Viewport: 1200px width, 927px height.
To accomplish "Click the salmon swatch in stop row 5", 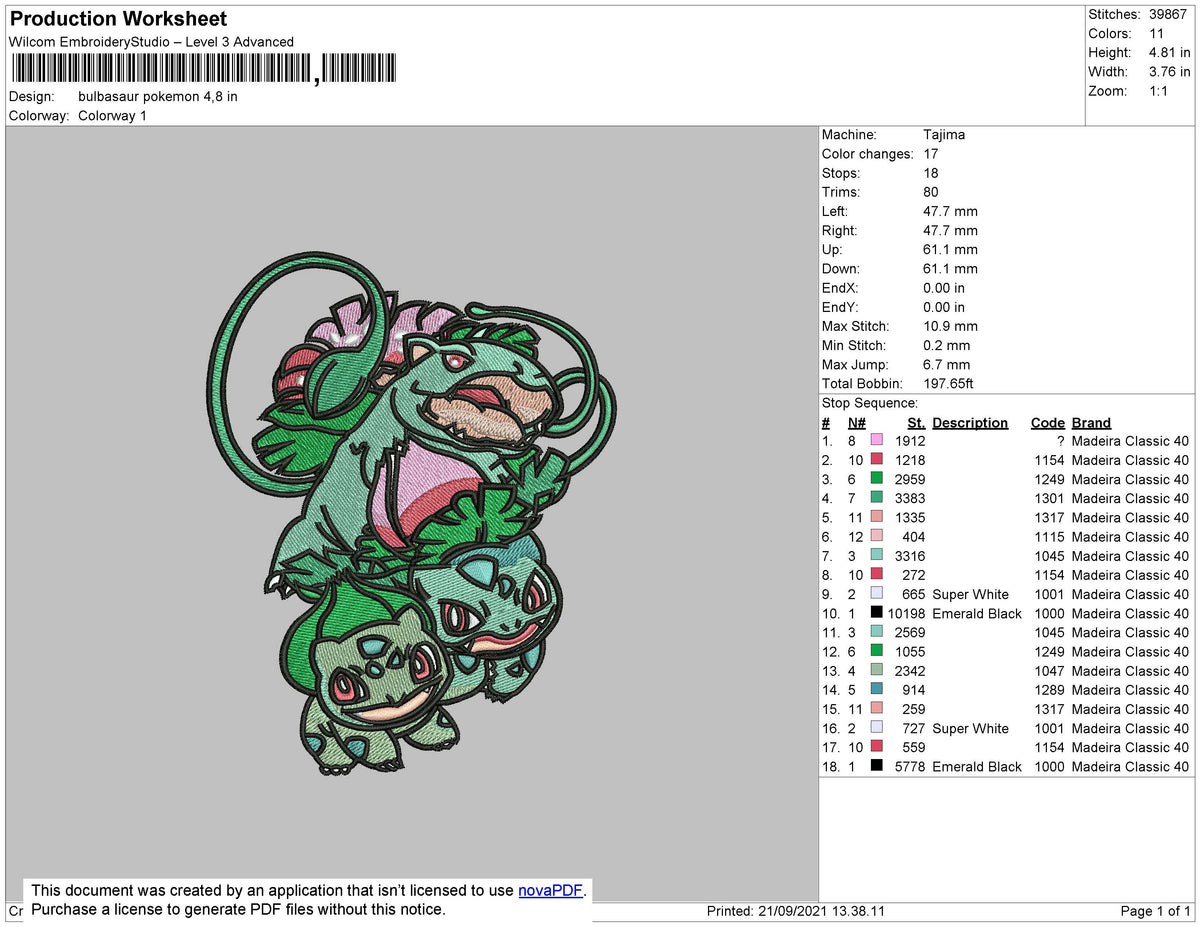I will coord(877,517).
